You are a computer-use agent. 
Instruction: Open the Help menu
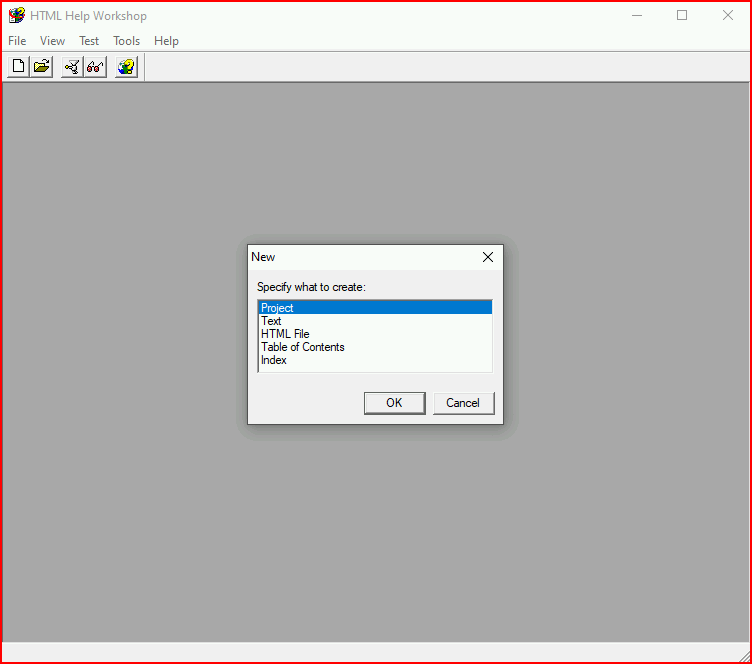(x=166, y=41)
